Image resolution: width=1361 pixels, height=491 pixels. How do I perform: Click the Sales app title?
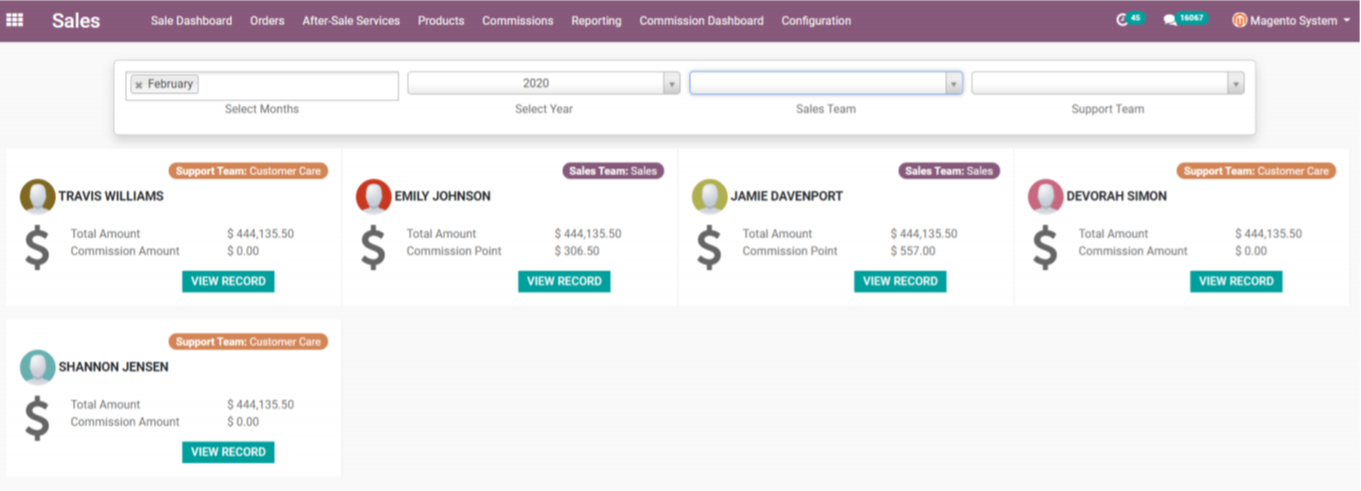(76, 20)
